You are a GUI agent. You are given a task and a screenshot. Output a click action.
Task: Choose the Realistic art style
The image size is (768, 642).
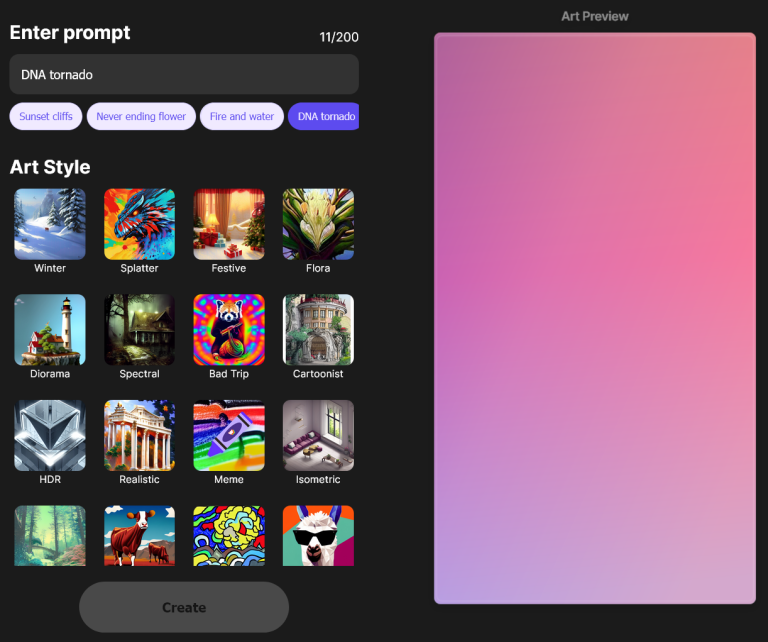[x=139, y=435]
